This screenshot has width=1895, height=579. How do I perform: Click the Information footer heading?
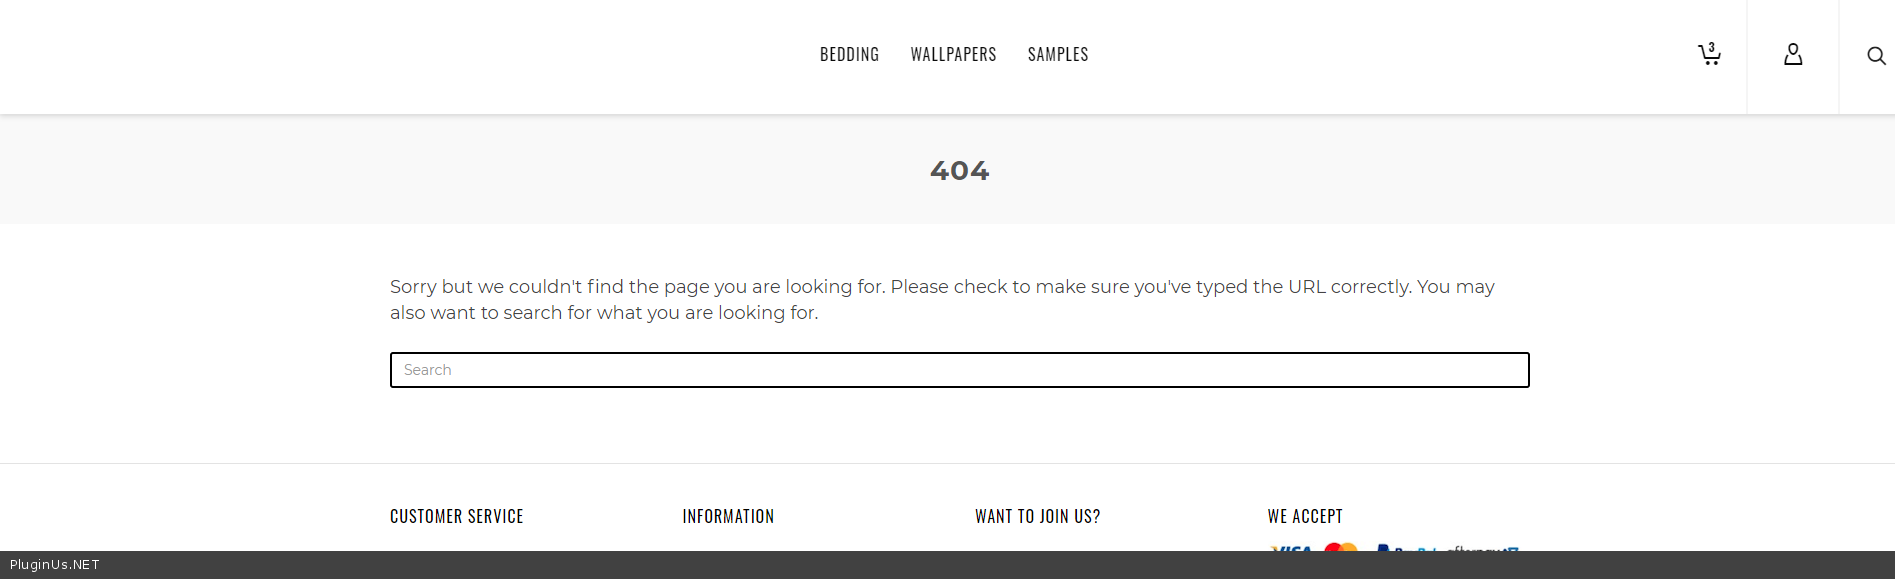728,517
